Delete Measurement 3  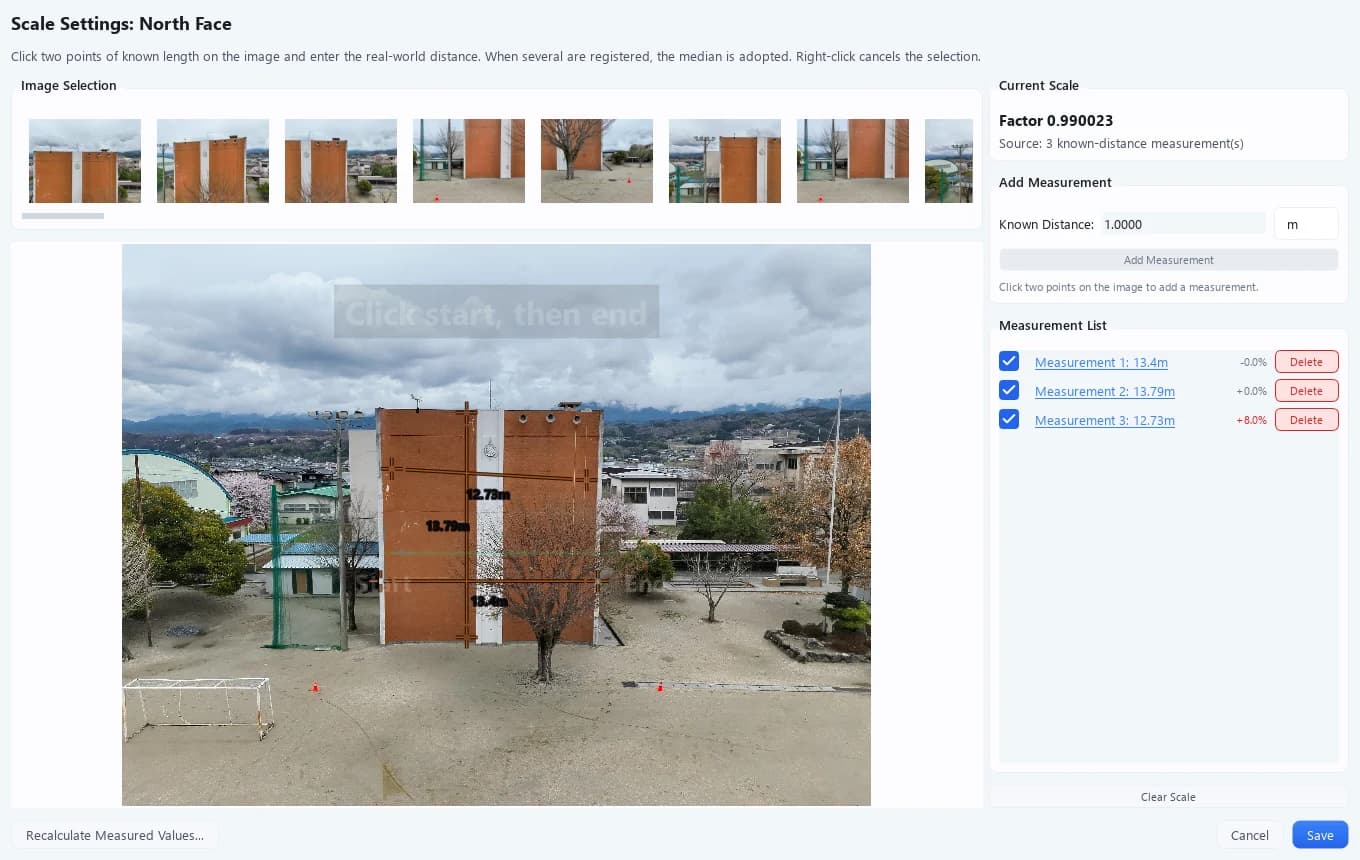click(x=1306, y=420)
